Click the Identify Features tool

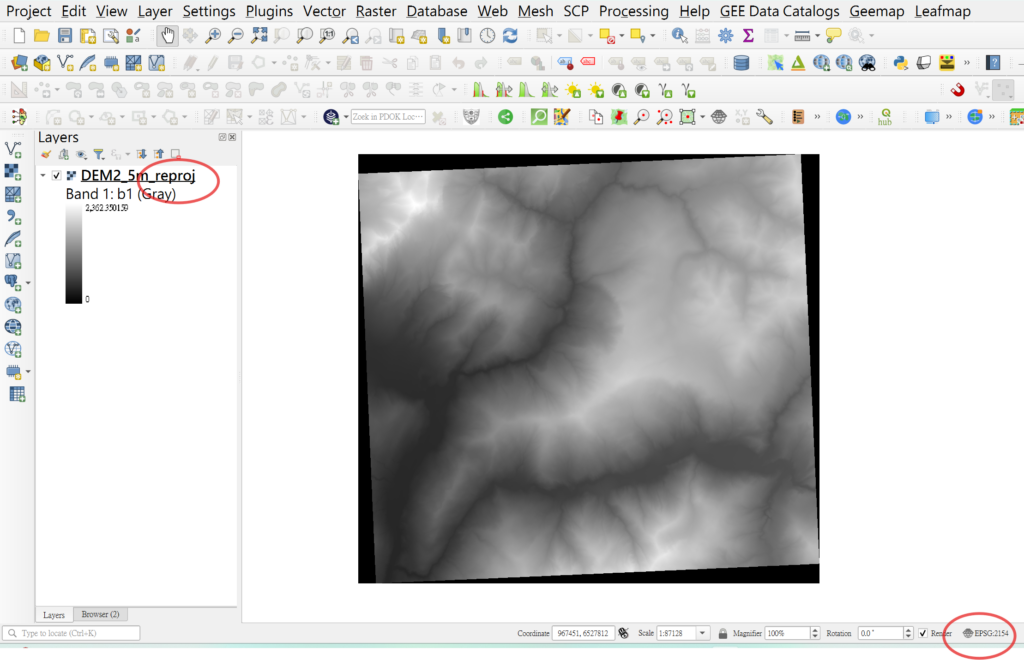pyautogui.click(x=680, y=36)
